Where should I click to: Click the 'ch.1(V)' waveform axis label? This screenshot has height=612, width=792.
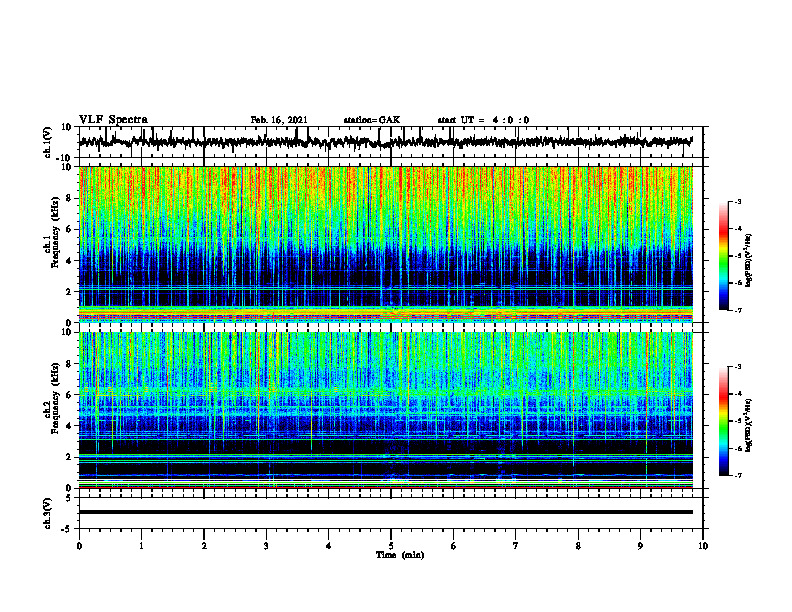(49, 142)
